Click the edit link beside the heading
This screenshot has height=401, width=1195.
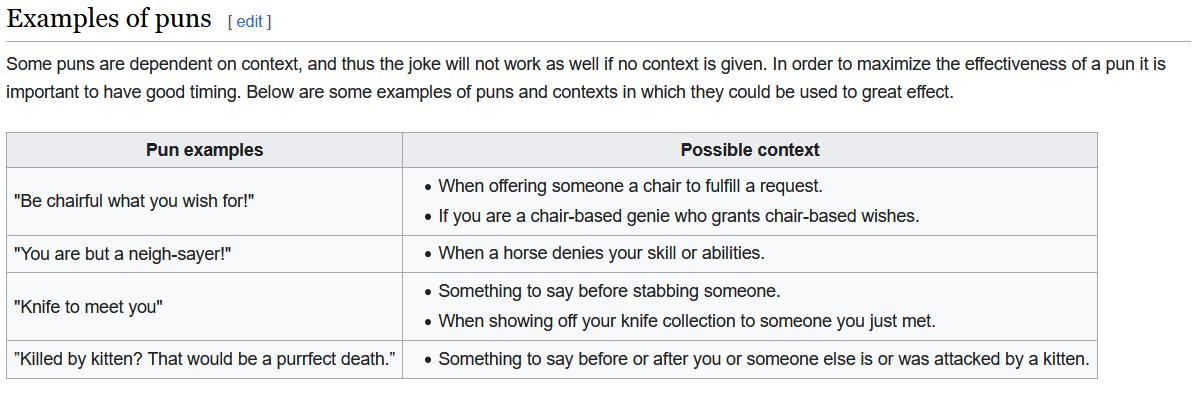tap(249, 21)
